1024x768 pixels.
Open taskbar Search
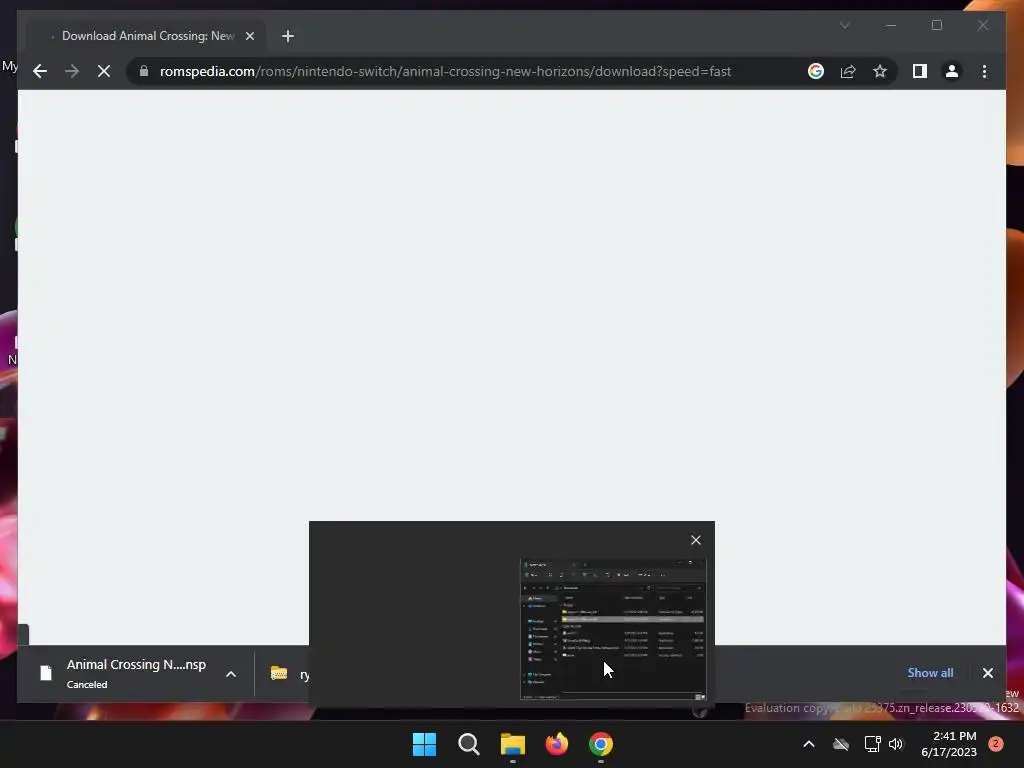click(x=468, y=744)
